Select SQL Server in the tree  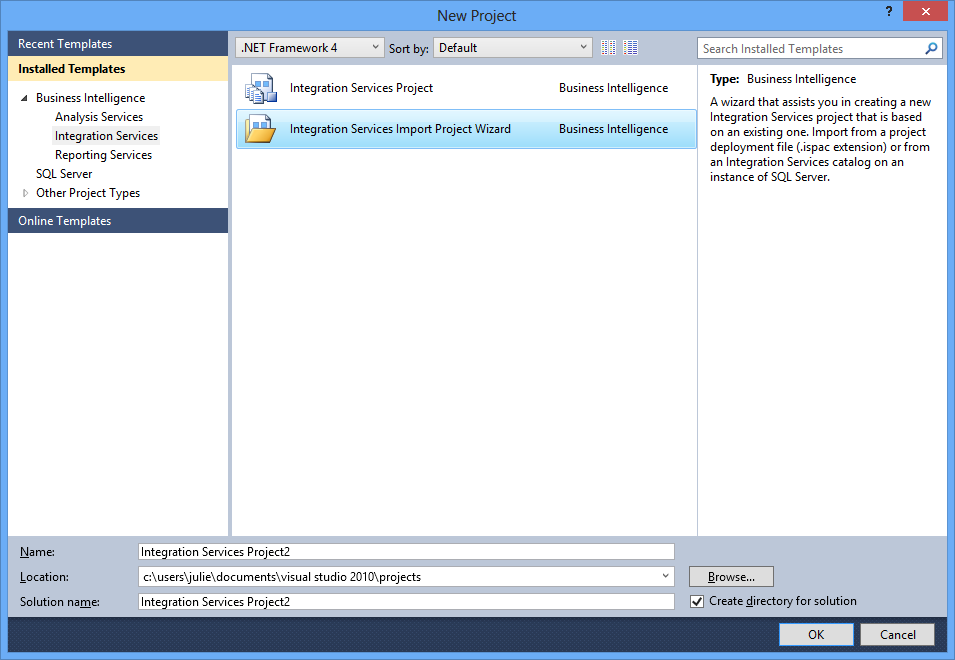[x=64, y=174]
